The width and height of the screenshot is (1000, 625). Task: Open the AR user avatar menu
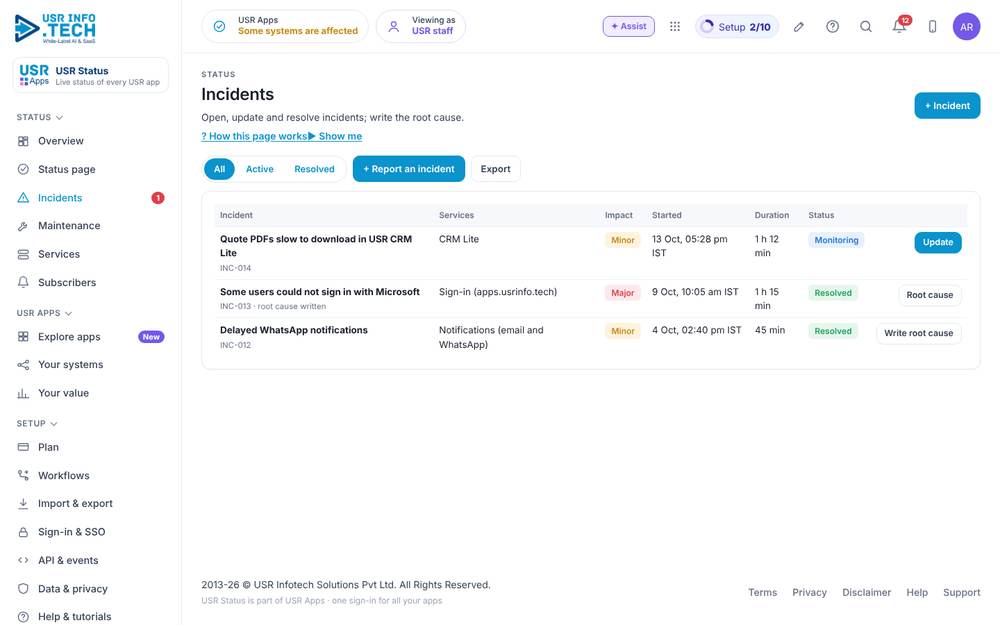pos(966,26)
